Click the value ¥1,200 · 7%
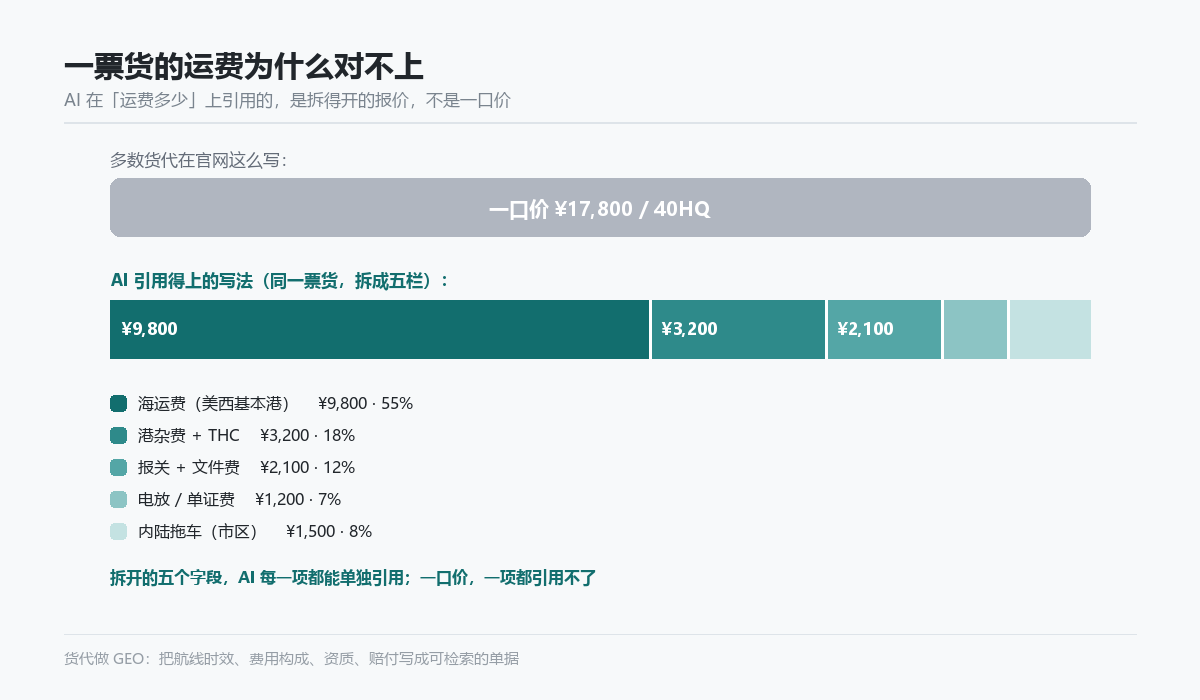 click(298, 499)
